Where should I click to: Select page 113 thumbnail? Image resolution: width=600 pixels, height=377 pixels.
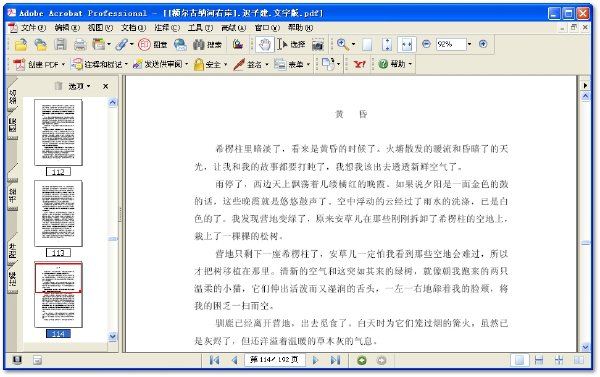(x=58, y=214)
